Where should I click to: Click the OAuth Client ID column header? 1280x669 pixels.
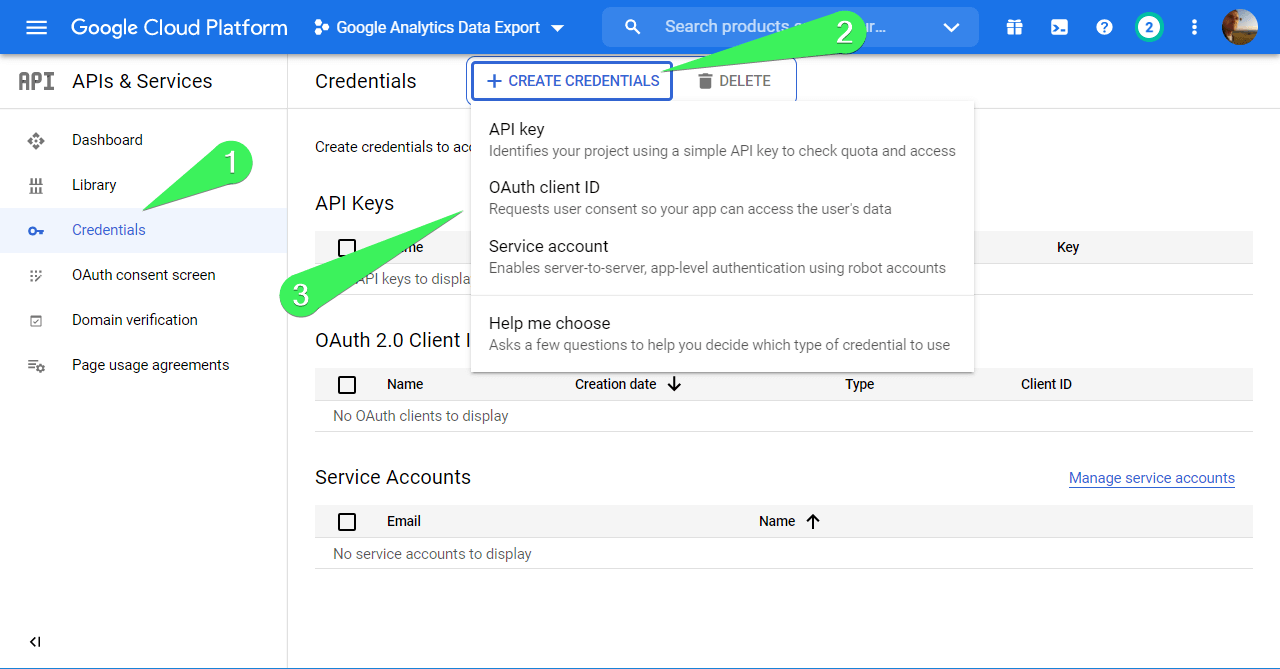point(1046,384)
